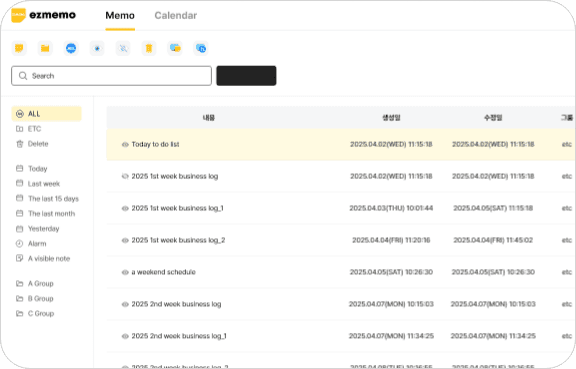Click the ETC folder icon in sidebar
Screen dimensions: 576x369
pyautogui.click(x=19, y=129)
